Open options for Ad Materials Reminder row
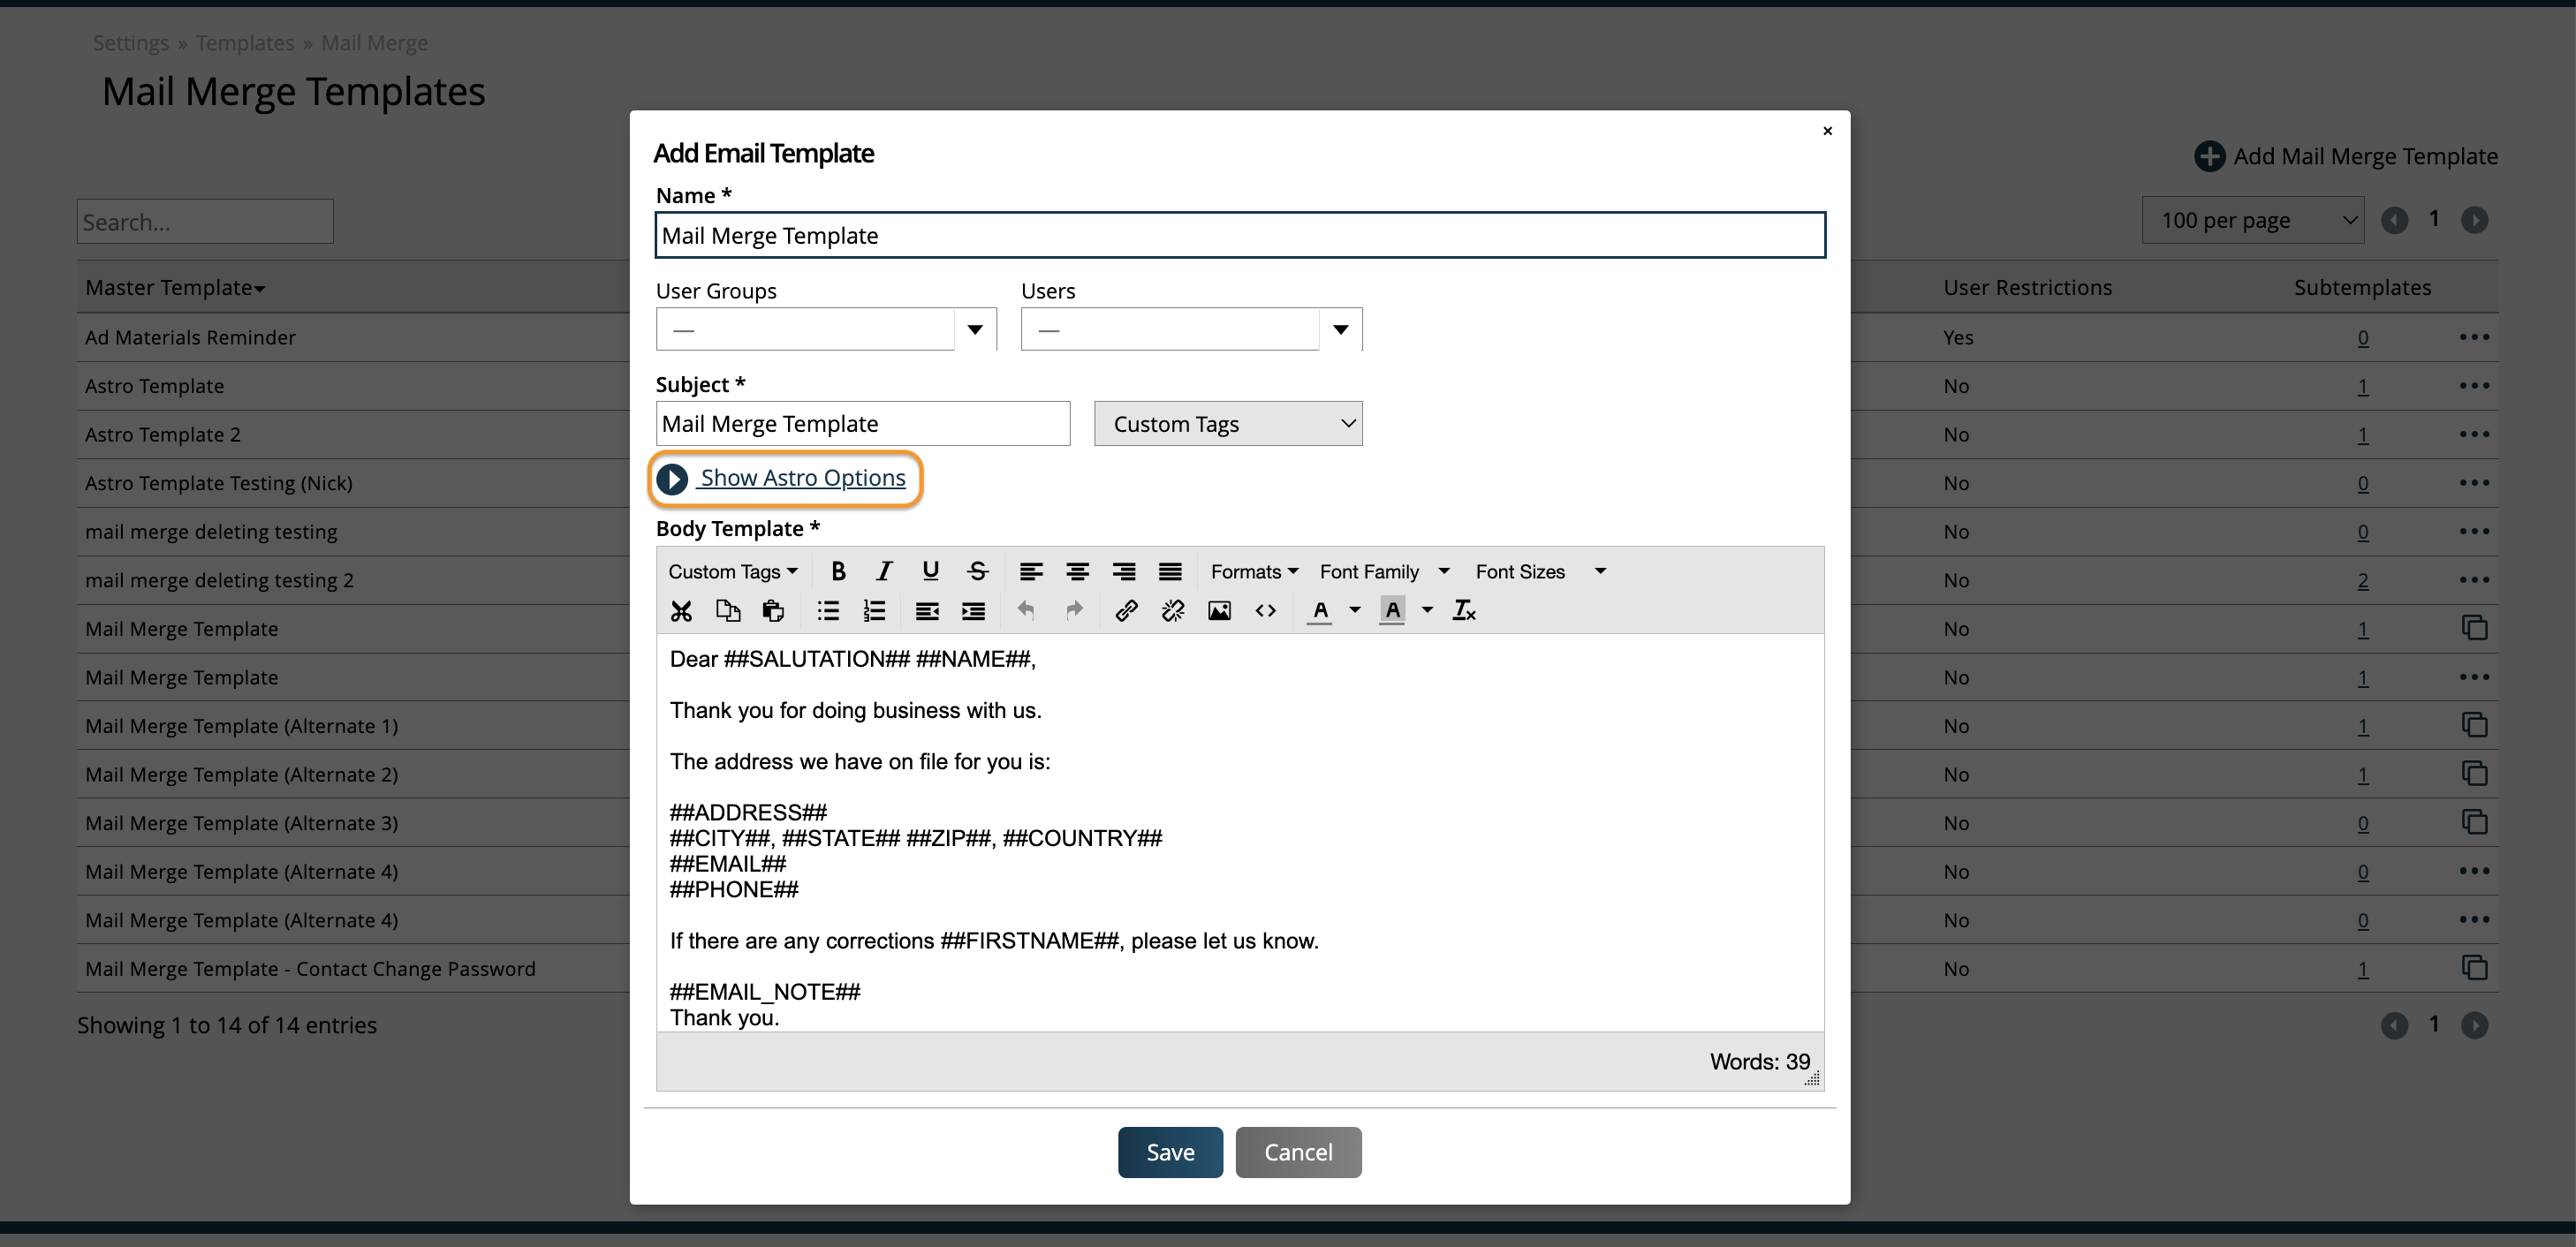The width and height of the screenshot is (2576, 1247). (2474, 337)
